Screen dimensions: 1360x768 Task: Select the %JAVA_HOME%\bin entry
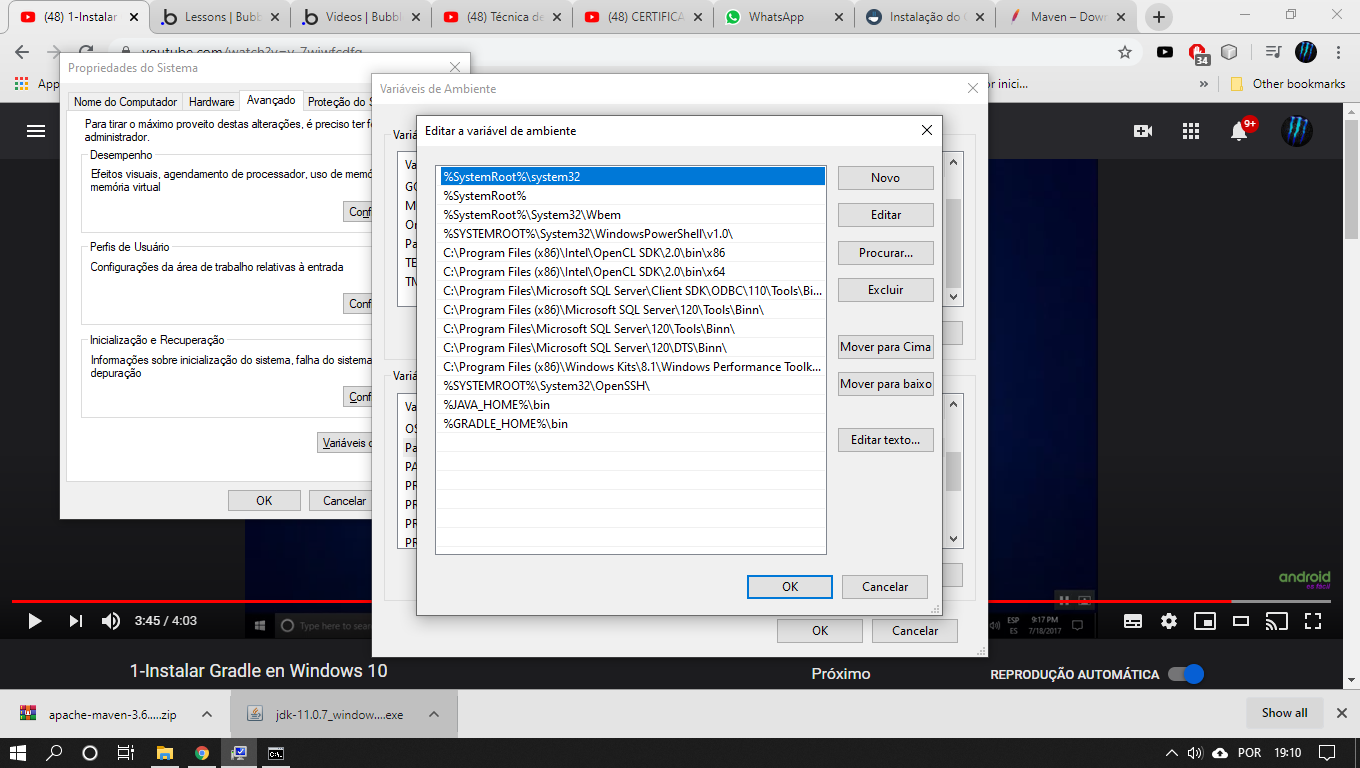point(631,405)
